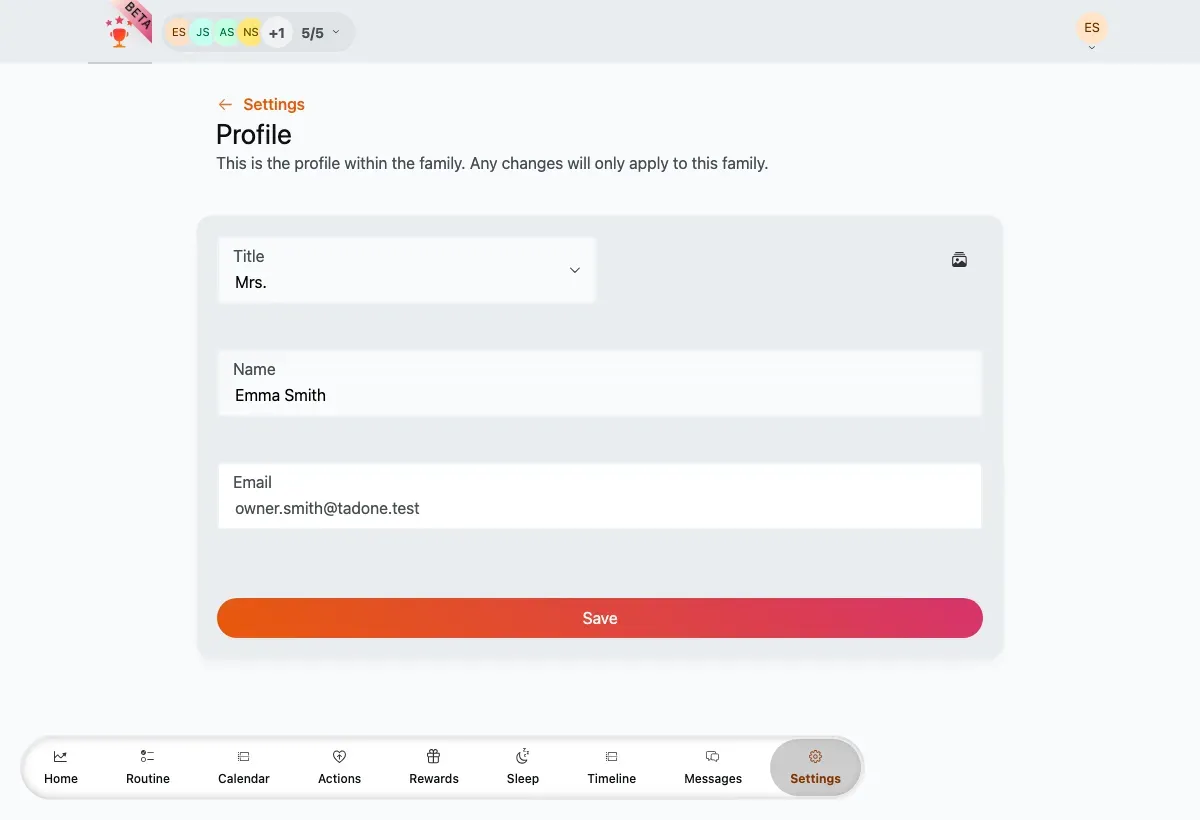
Task: Select the Settings tab
Action: [816, 767]
